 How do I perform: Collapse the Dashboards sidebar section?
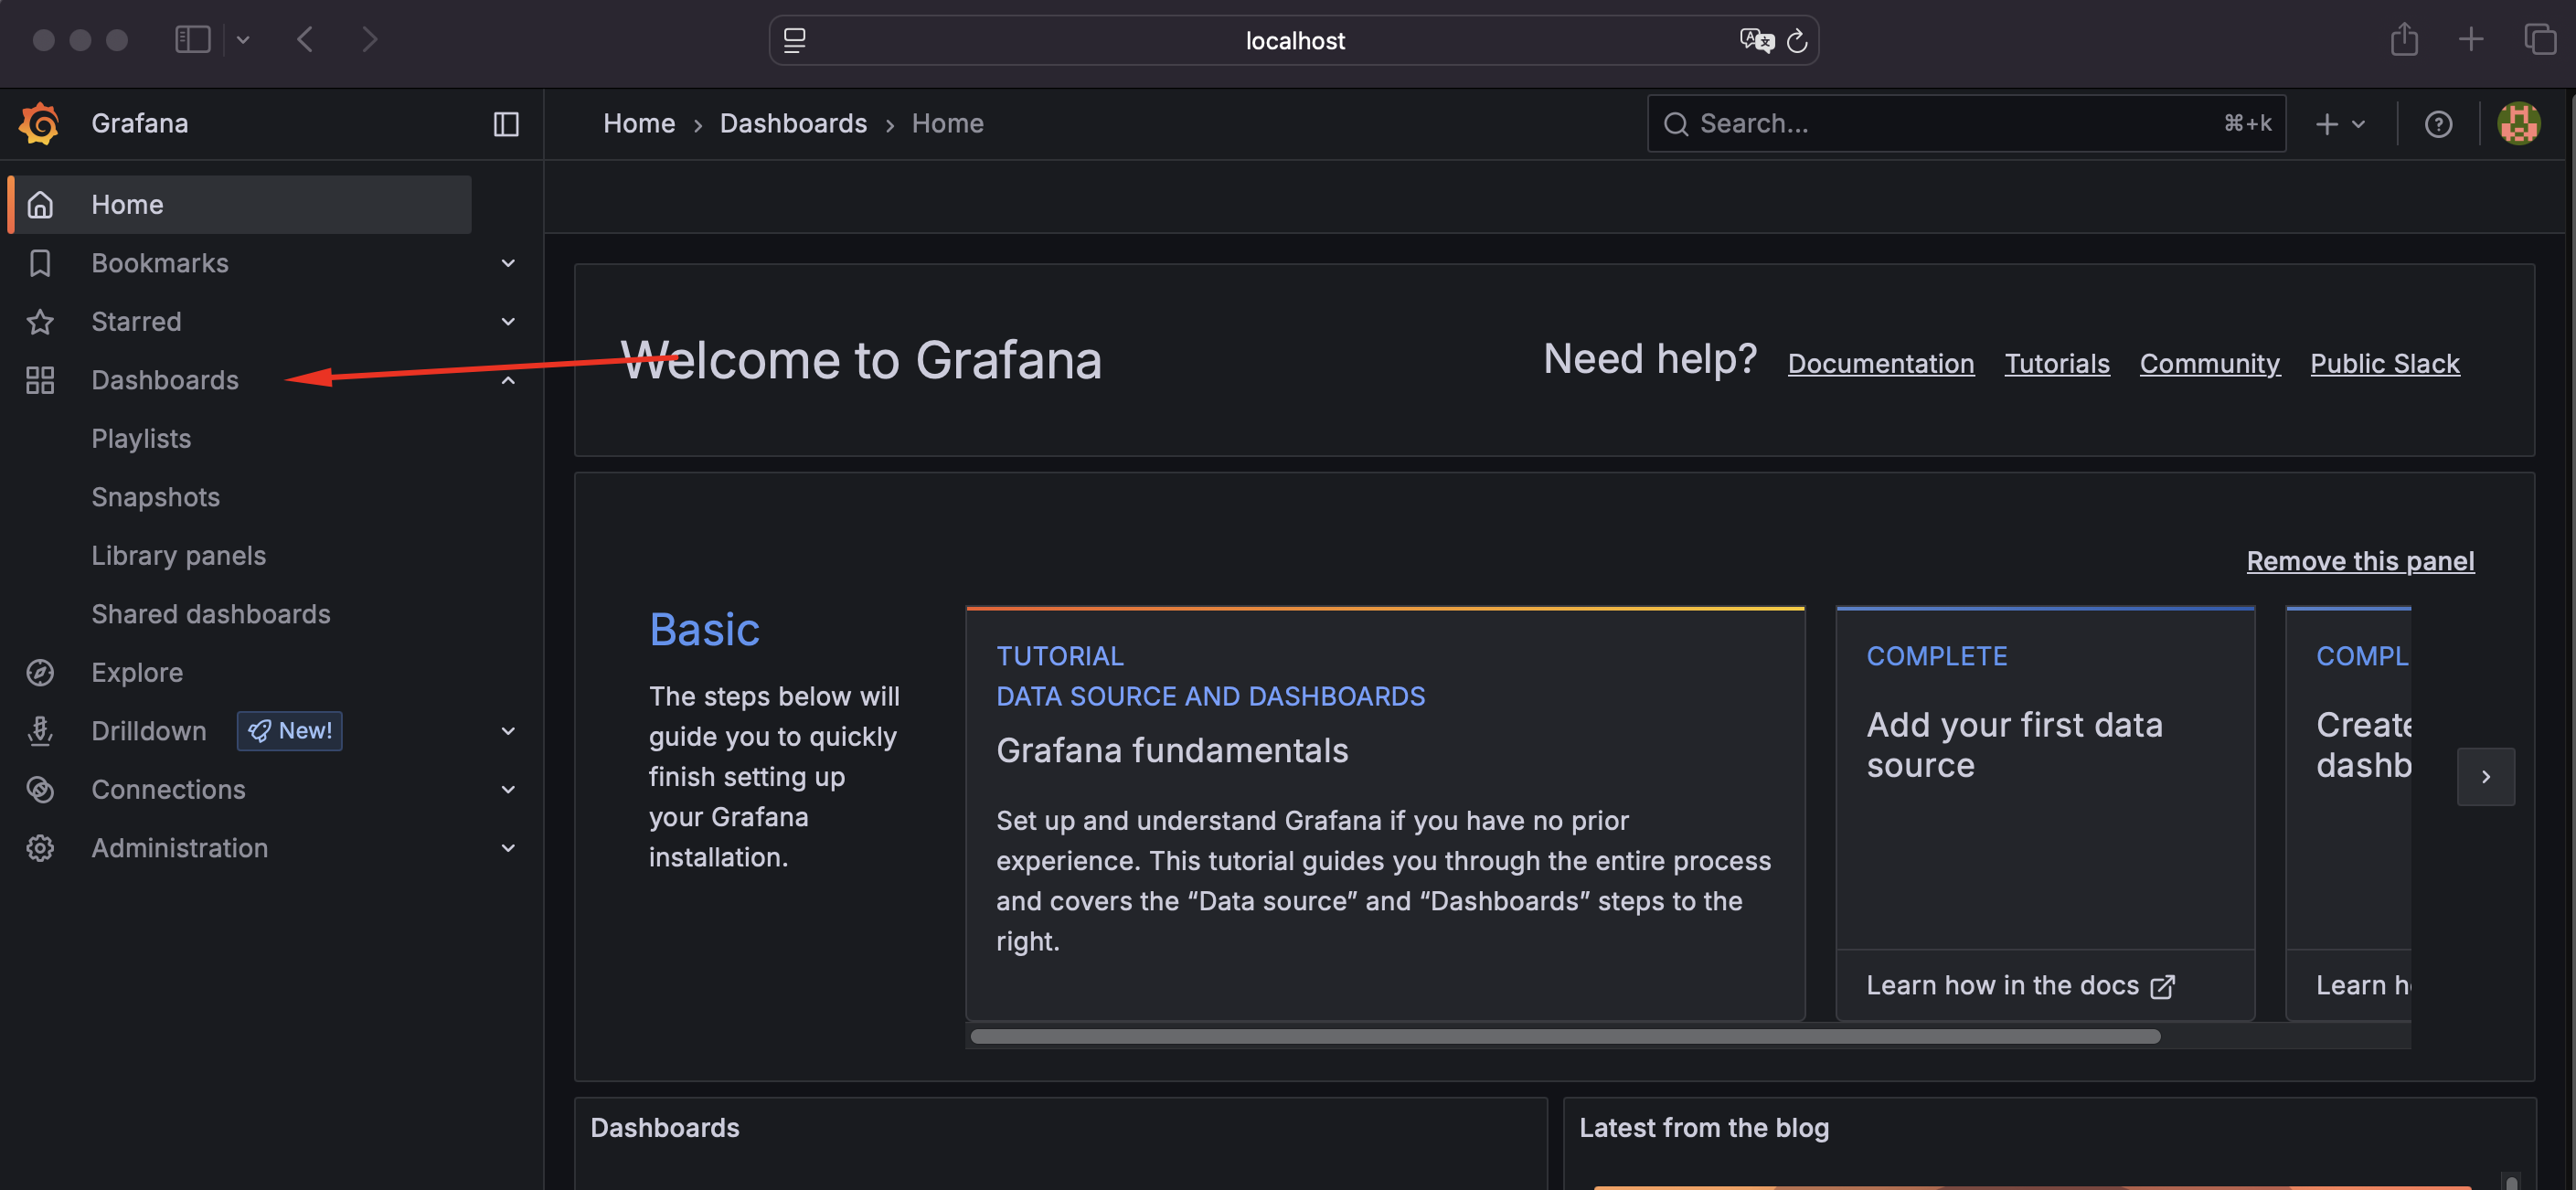[x=508, y=380]
